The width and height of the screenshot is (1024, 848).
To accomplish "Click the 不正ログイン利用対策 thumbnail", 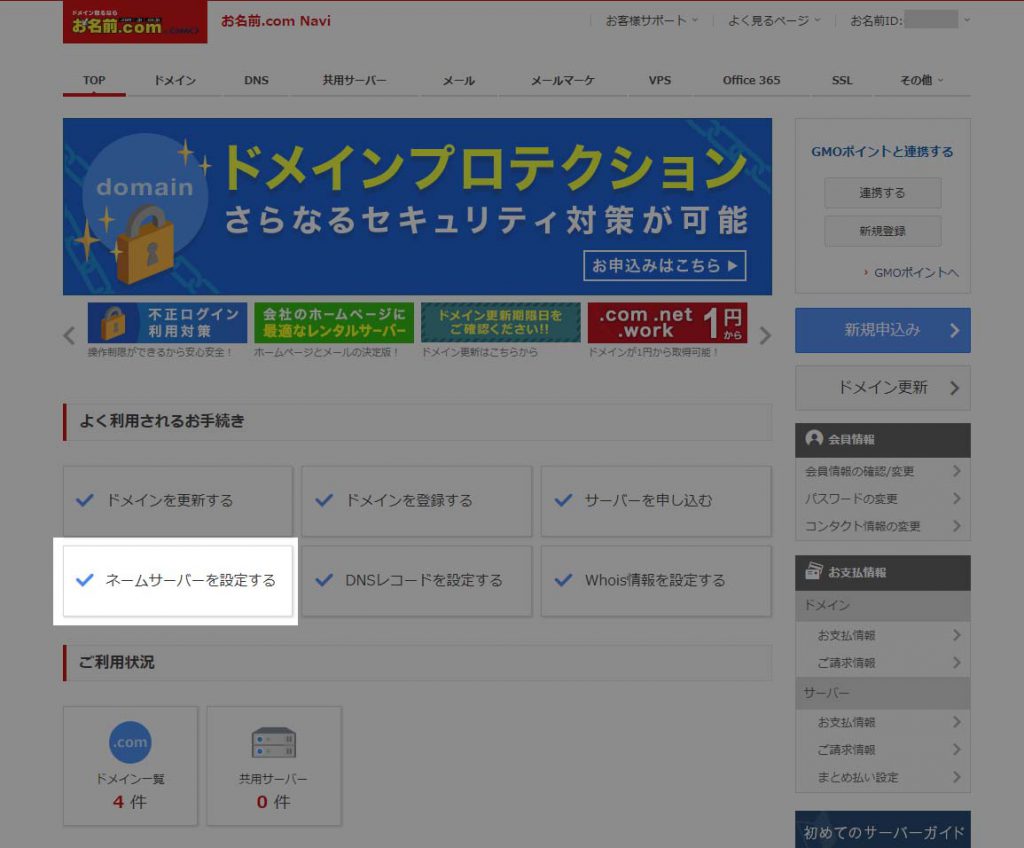I will pyautogui.click(x=167, y=322).
